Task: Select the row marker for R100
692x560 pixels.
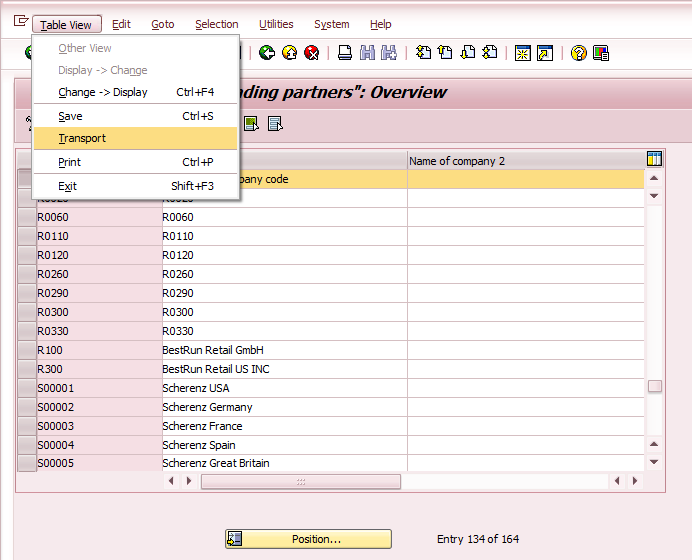Action: (27, 350)
